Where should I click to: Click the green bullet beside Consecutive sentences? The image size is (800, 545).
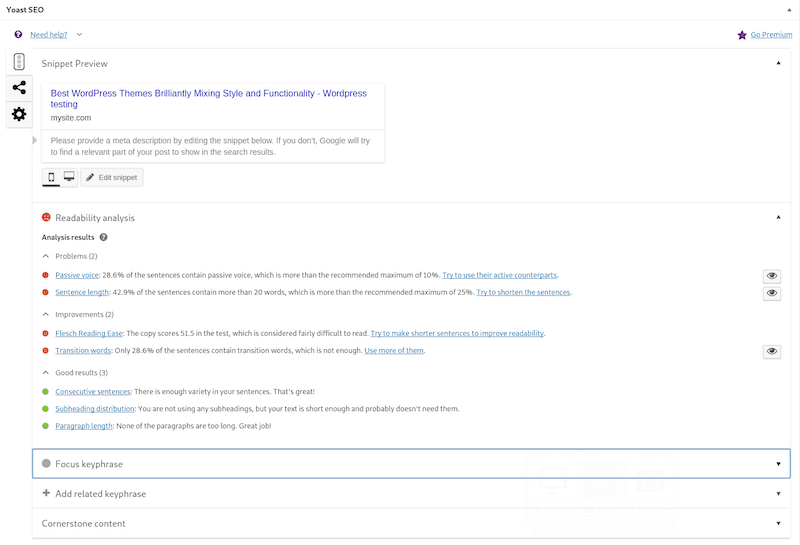point(45,392)
